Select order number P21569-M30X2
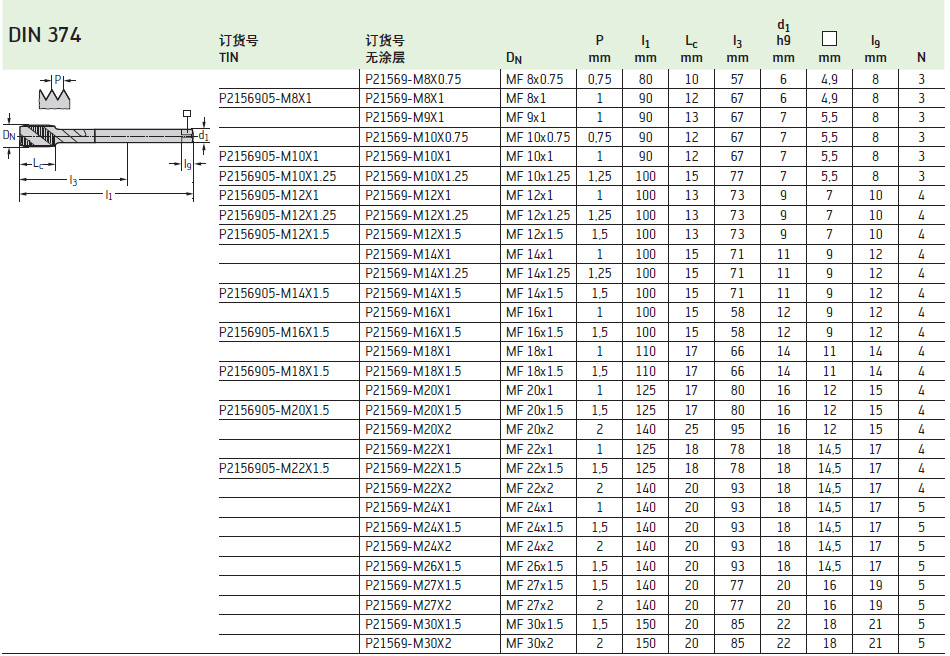This screenshot has width=950, height=656. (x=408, y=644)
